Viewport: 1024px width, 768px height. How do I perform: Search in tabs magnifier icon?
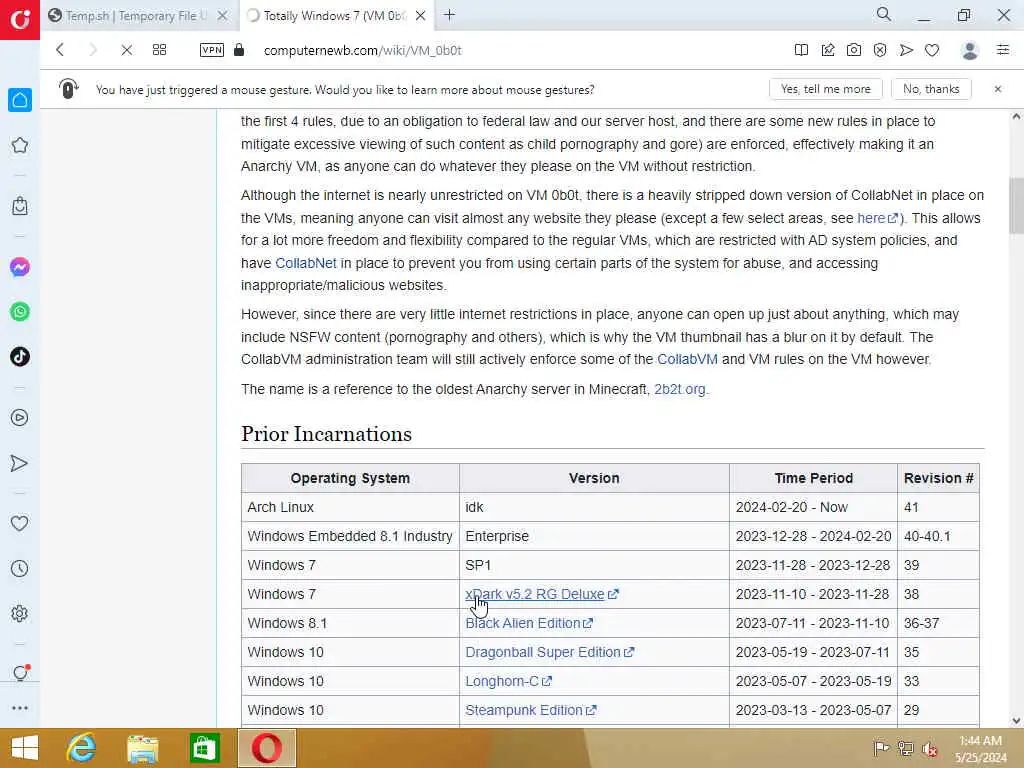point(884,14)
